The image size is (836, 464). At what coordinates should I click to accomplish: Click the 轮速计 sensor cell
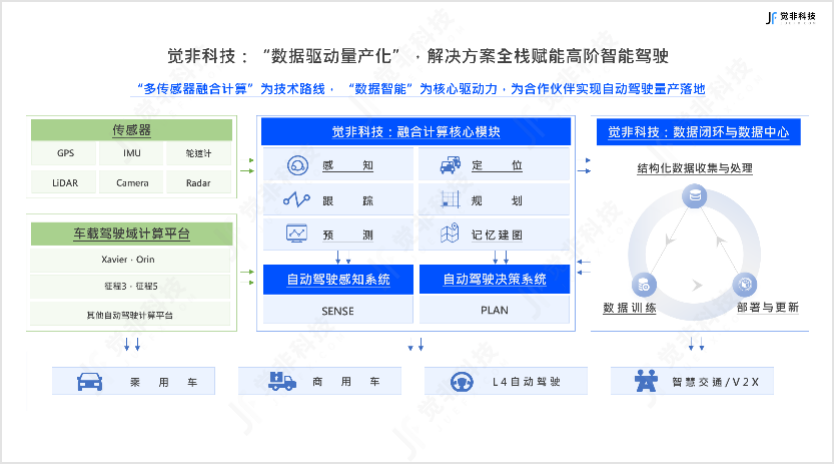pyautogui.click(x=198, y=153)
